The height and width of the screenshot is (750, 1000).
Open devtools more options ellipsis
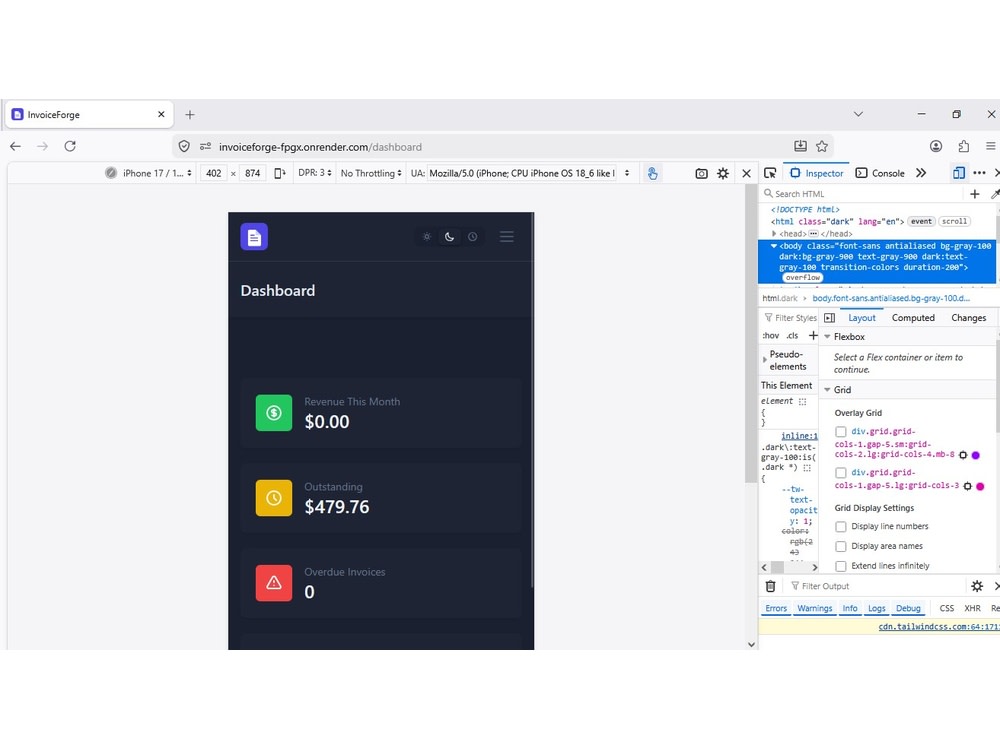(980, 173)
